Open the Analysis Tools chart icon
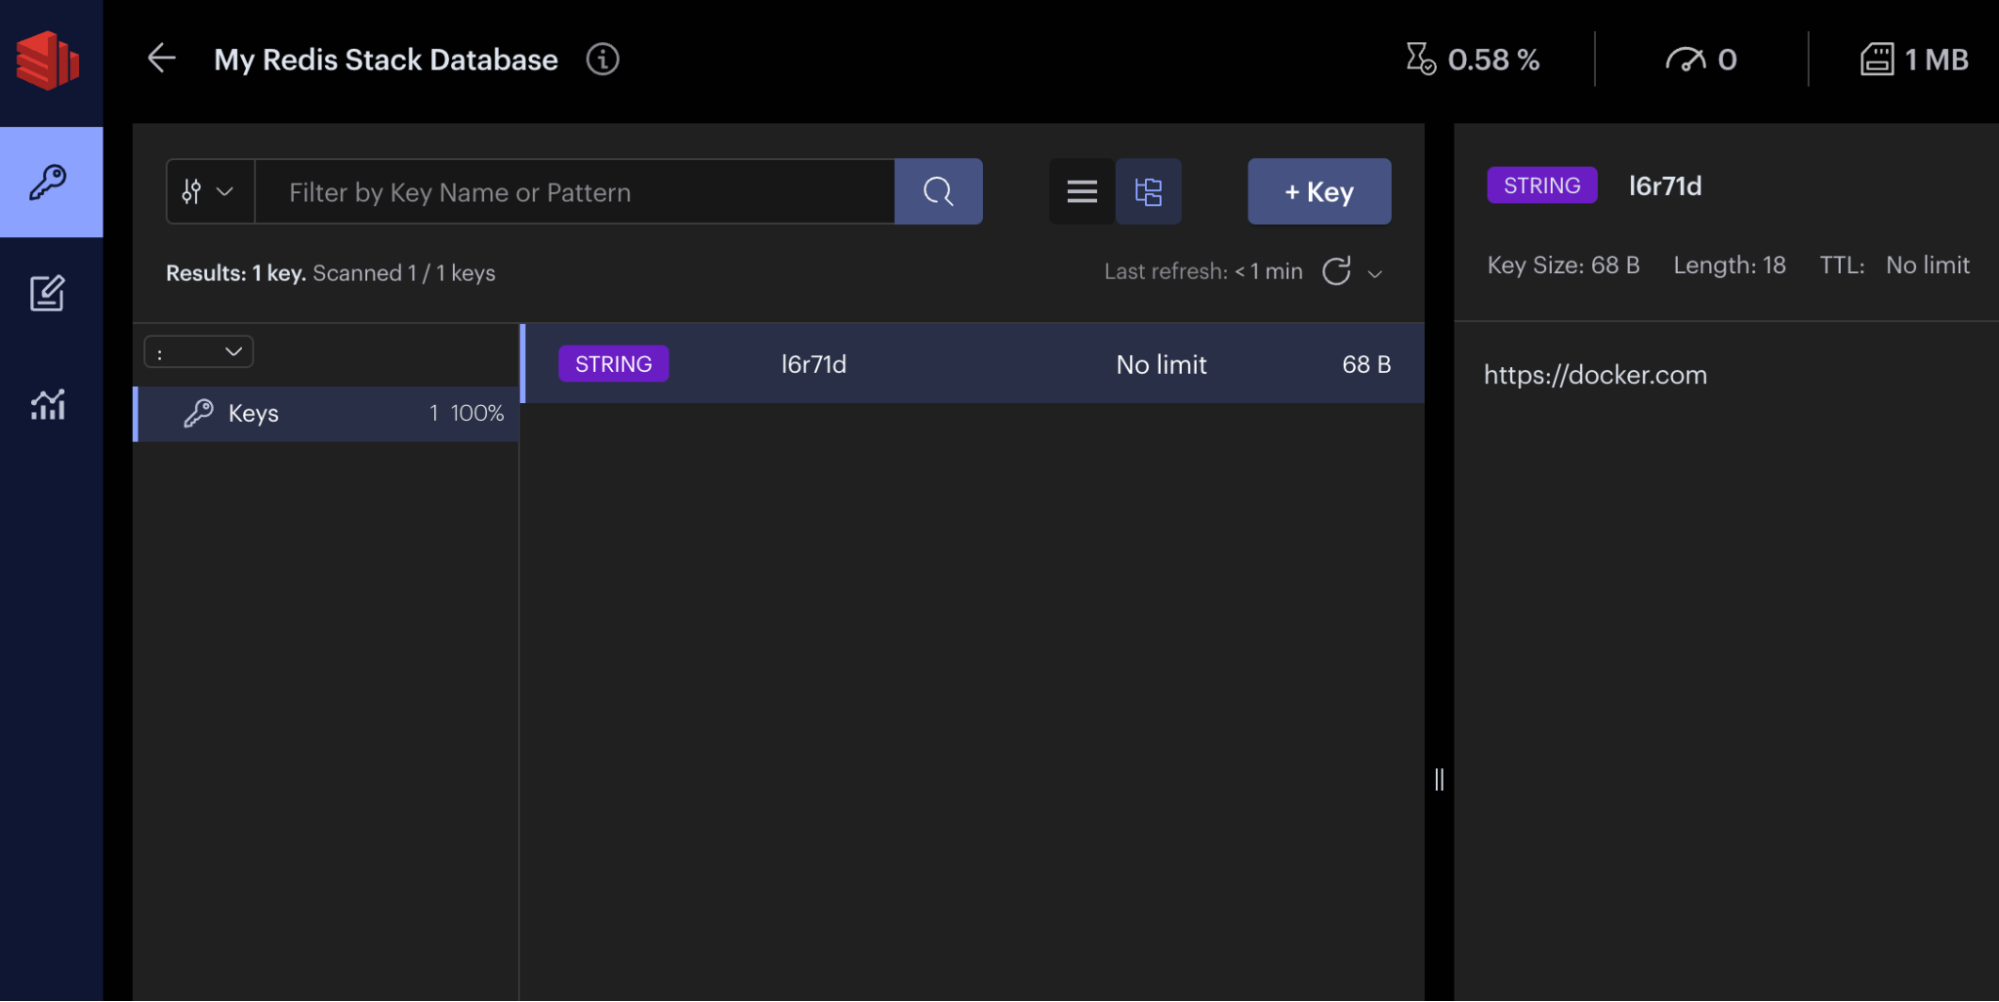 click(48, 404)
